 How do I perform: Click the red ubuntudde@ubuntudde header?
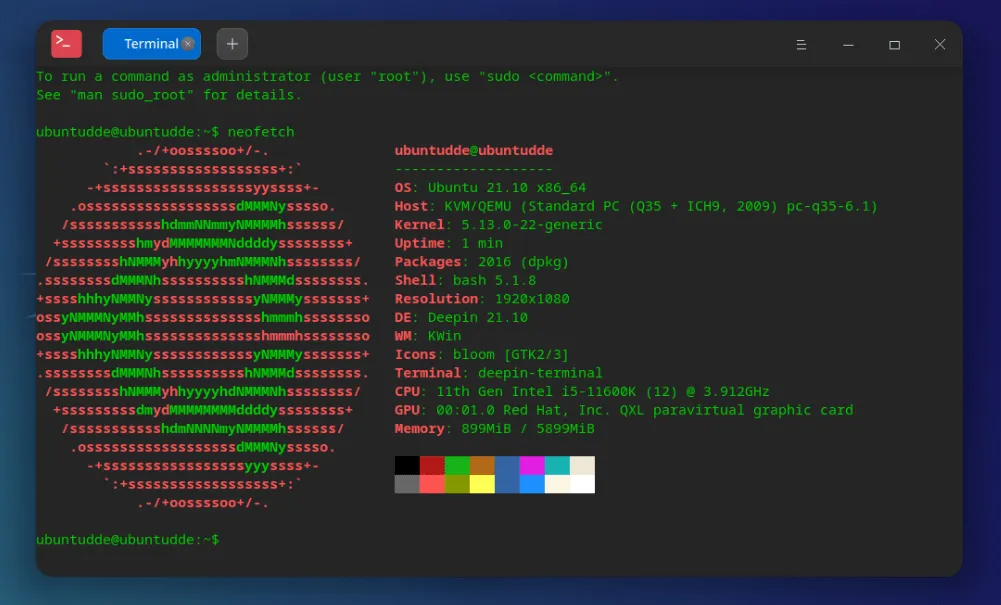tap(473, 151)
